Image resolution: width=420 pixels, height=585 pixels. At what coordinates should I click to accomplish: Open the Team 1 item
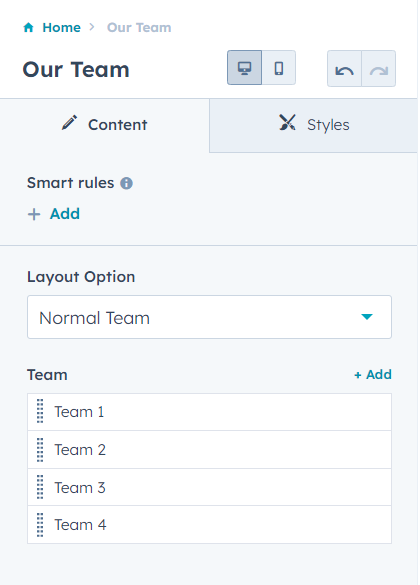pos(209,412)
